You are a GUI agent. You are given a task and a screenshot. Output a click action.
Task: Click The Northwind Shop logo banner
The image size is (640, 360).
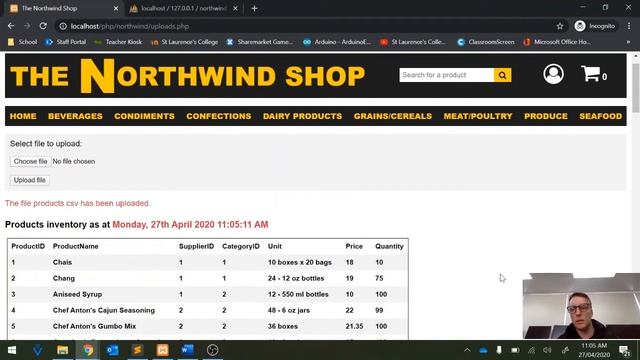[x=187, y=76]
